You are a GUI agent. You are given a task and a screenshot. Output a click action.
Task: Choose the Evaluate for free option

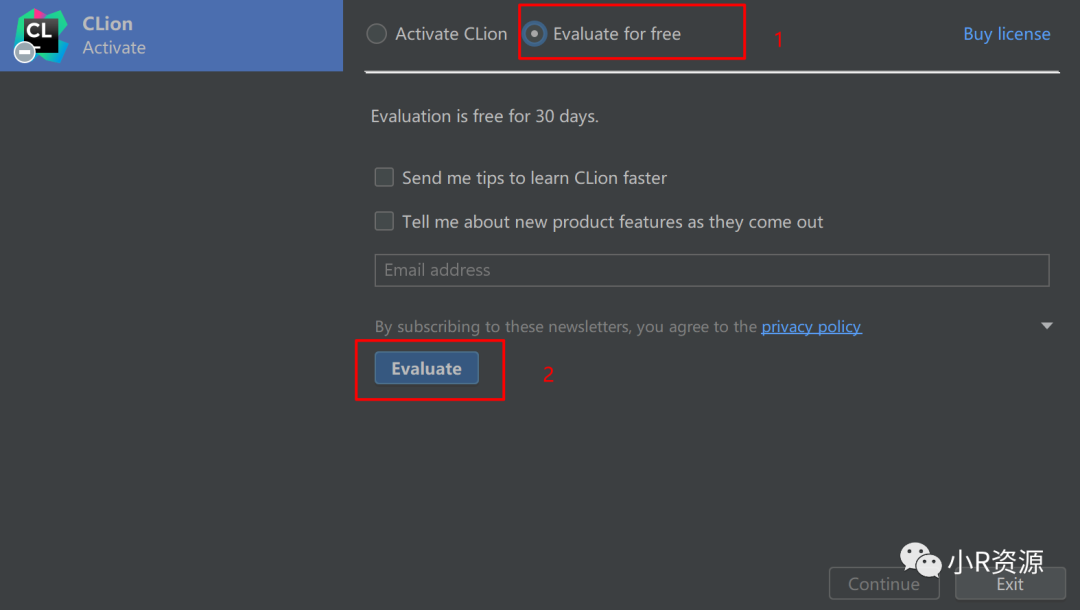[535, 34]
